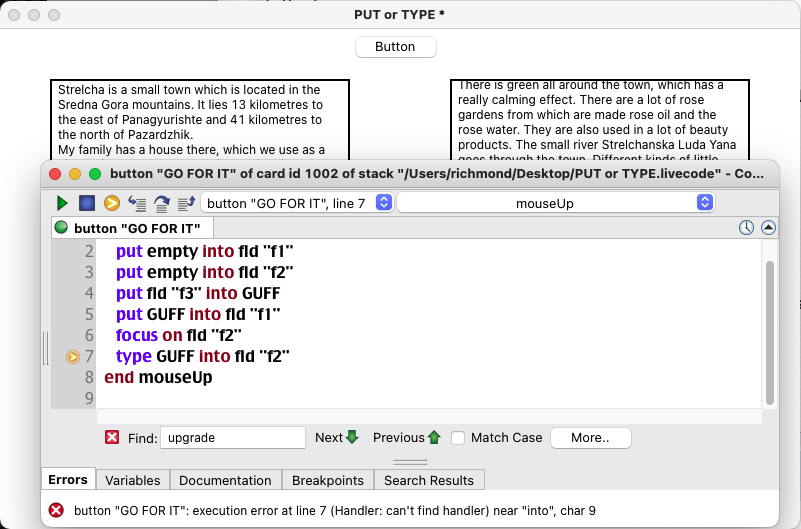Image resolution: width=801 pixels, height=529 pixels.
Task: Click the script editor vertical scrollbar
Action: [769, 330]
